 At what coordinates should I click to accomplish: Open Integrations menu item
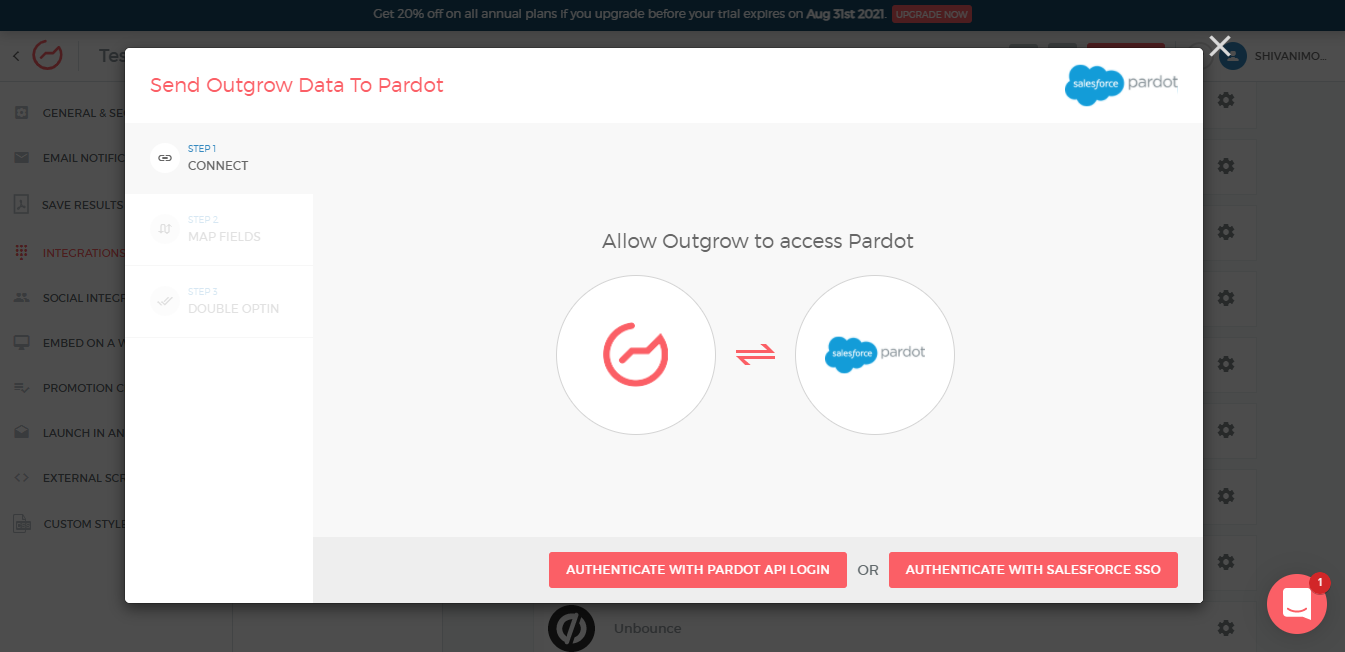tap(69, 253)
